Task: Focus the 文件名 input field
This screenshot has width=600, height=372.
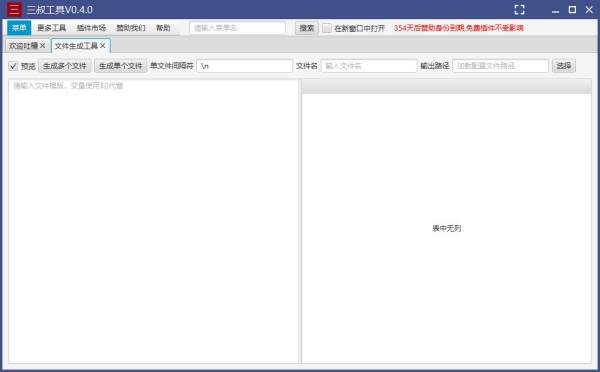Action: (369, 66)
